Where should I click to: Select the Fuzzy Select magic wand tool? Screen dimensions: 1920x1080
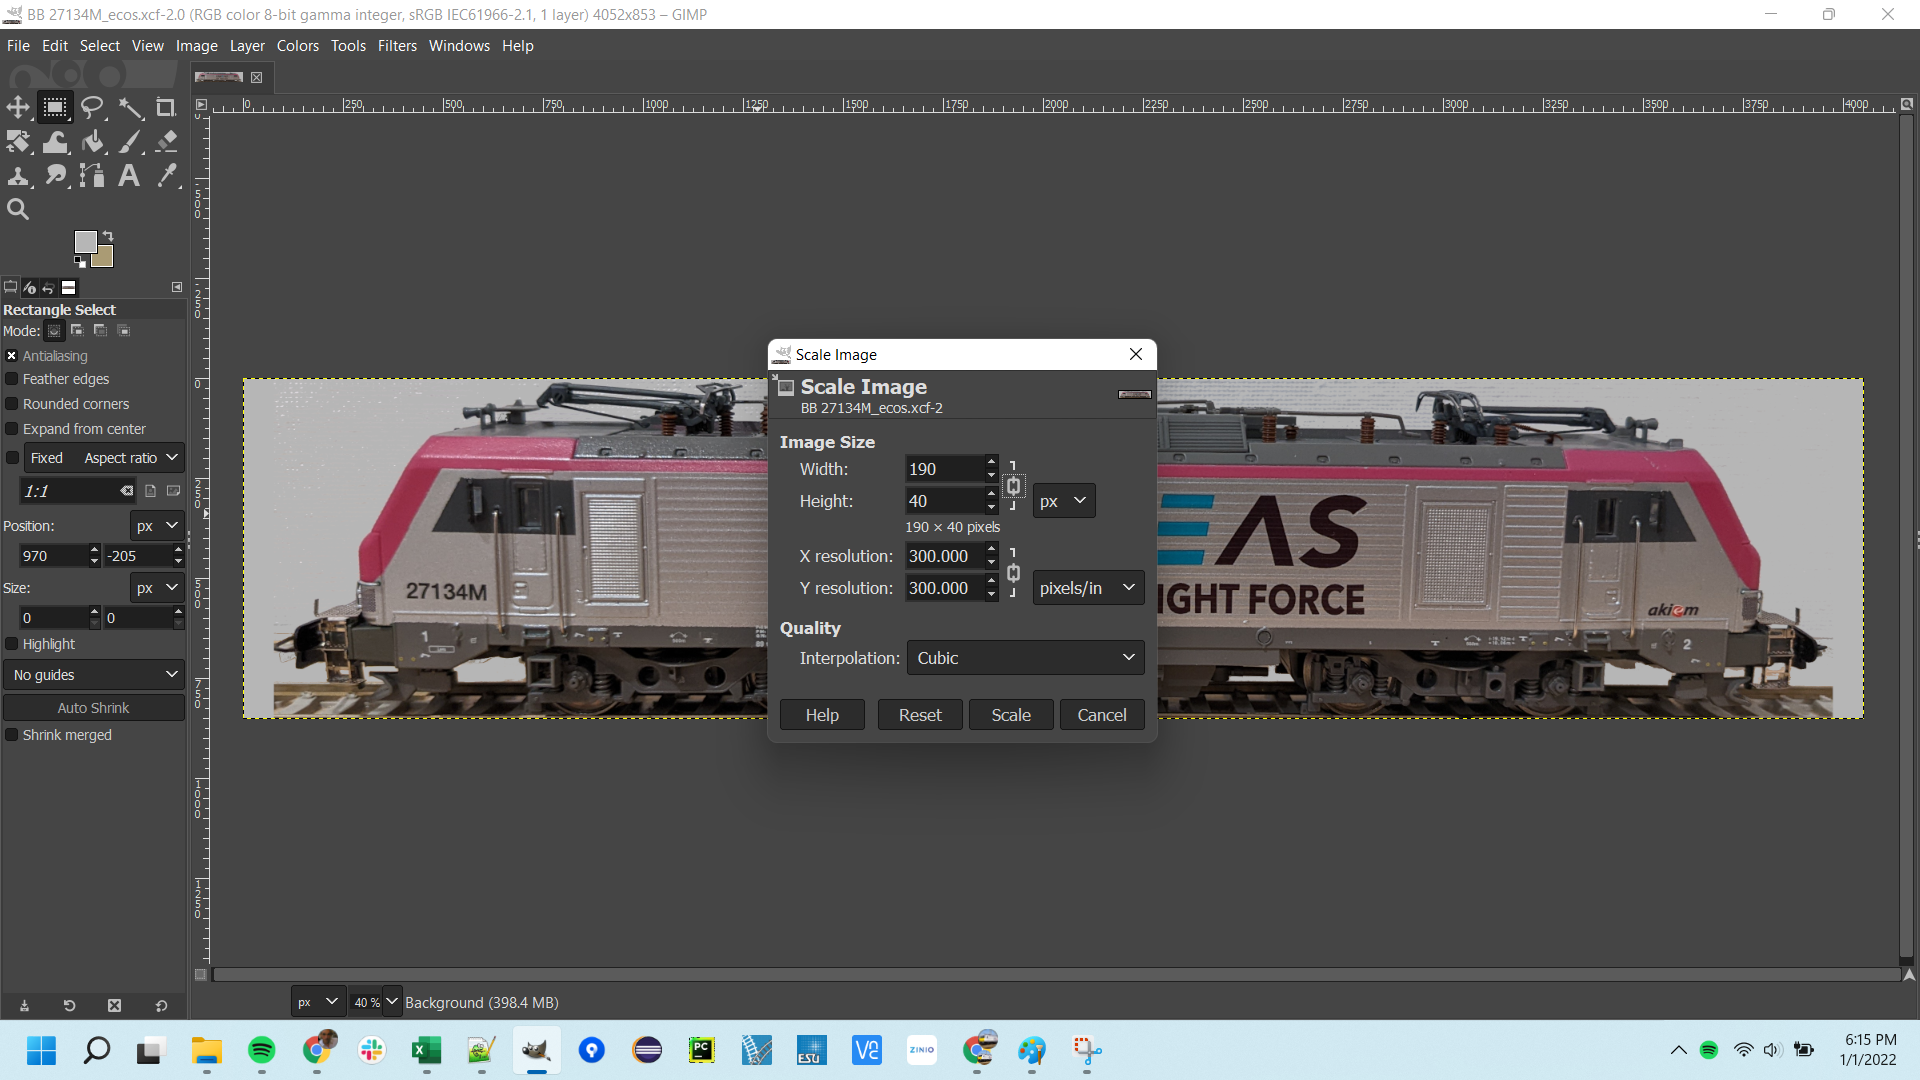[x=130, y=107]
